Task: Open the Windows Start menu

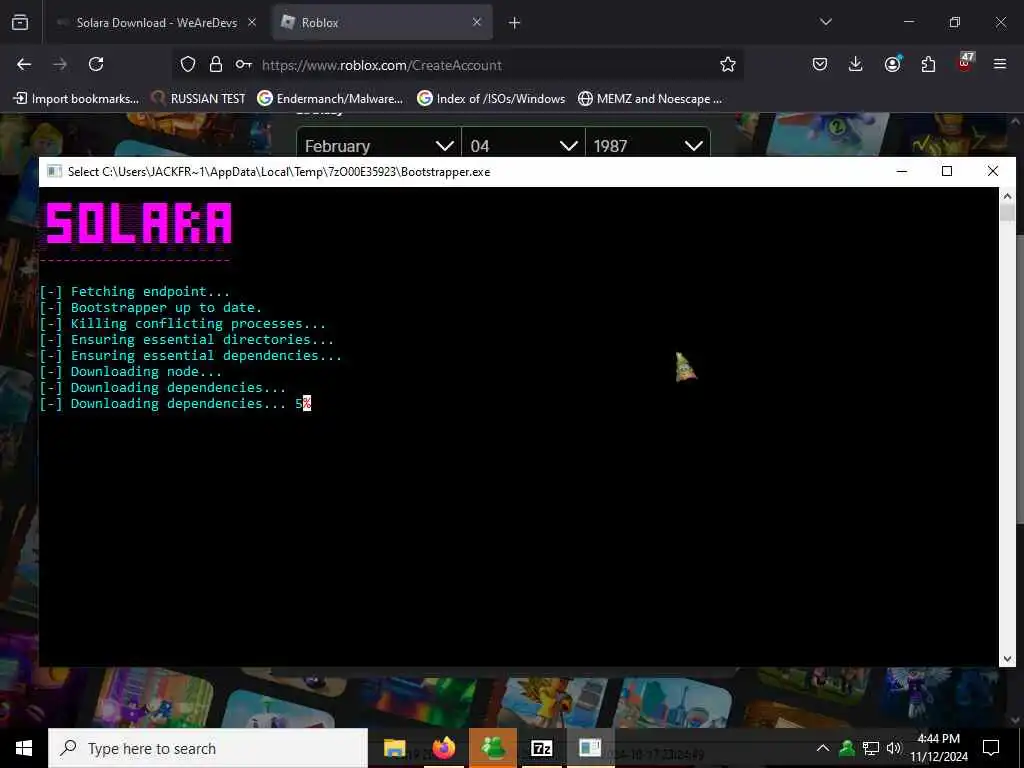Action: [24, 748]
